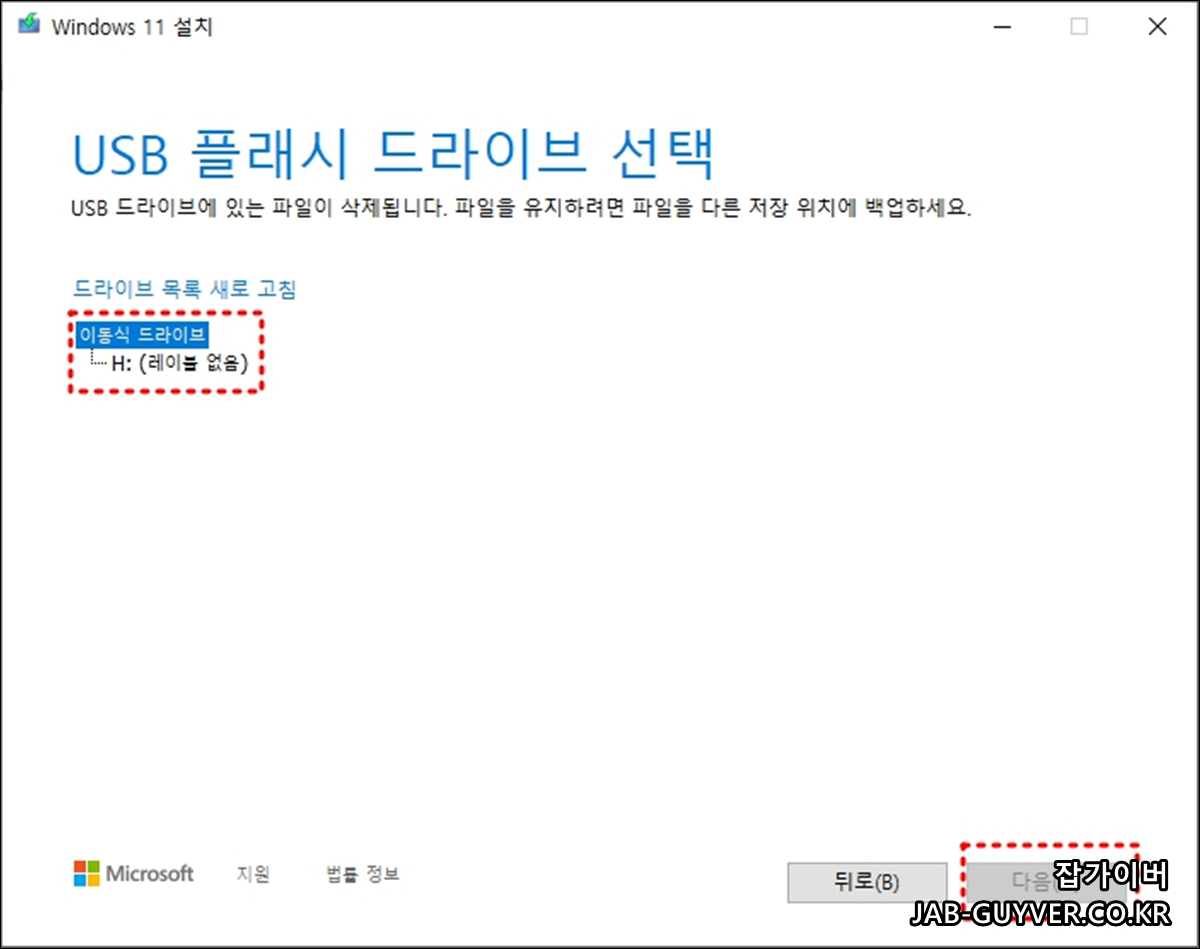The width and height of the screenshot is (1200, 949).
Task: Open the 지원 link
Action: (253, 874)
